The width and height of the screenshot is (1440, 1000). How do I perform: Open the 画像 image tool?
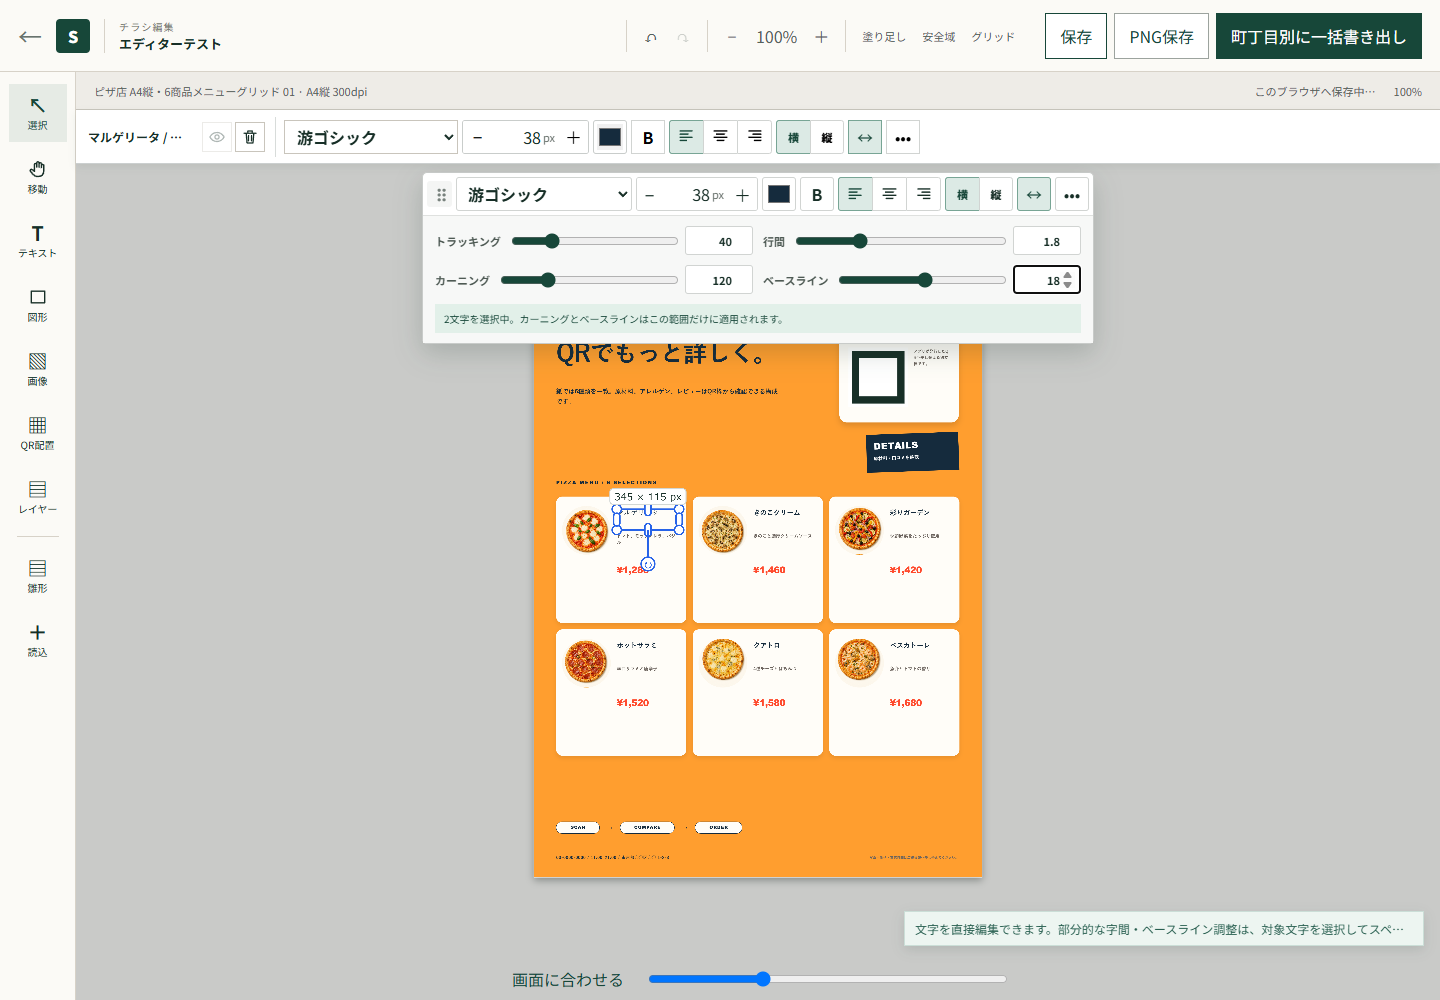point(38,369)
